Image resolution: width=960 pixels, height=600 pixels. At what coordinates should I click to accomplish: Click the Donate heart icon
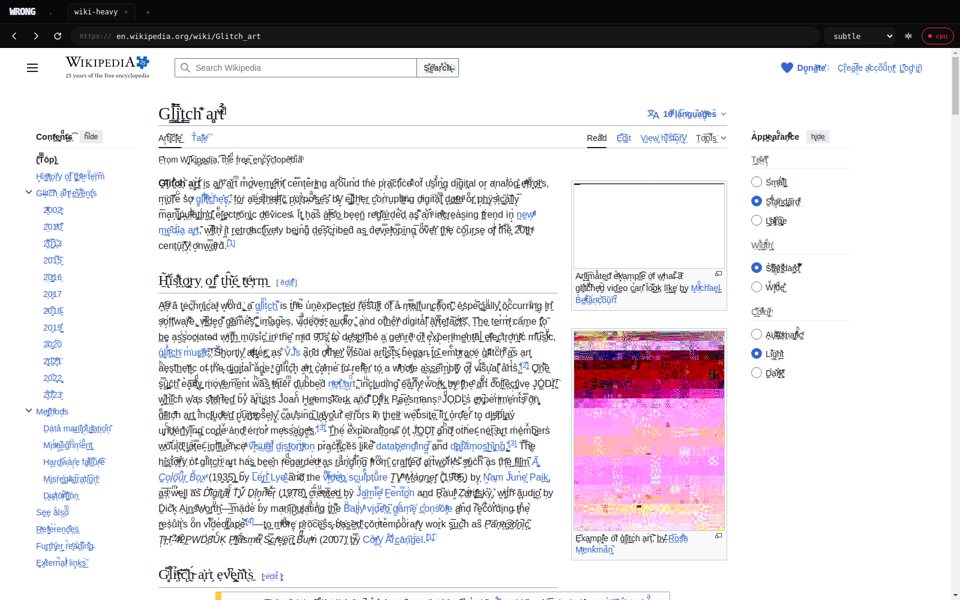click(x=787, y=68)
